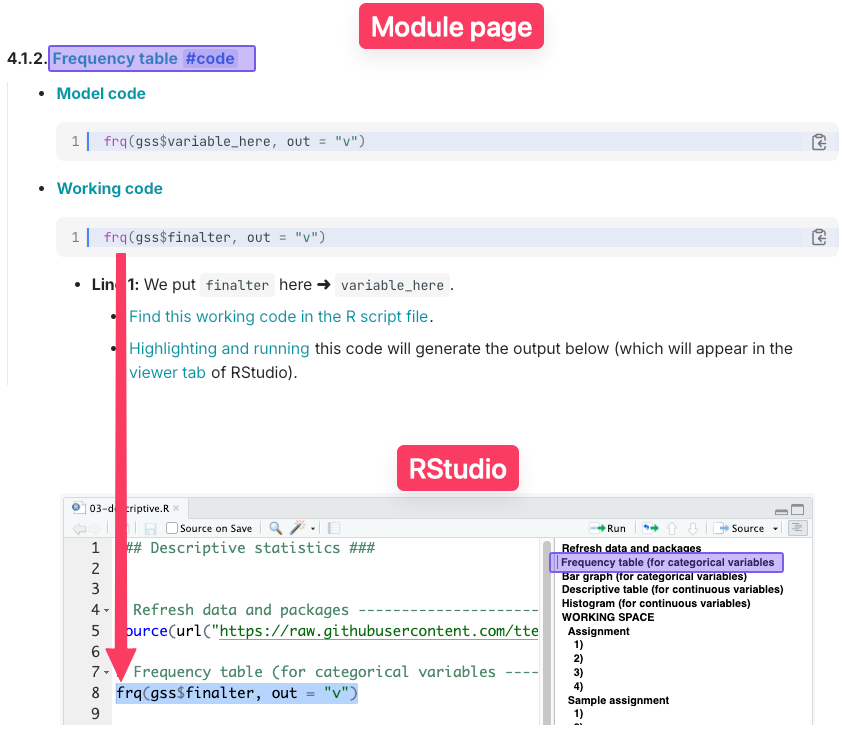Open the Frequency table #code heading link

click(144, 58)
